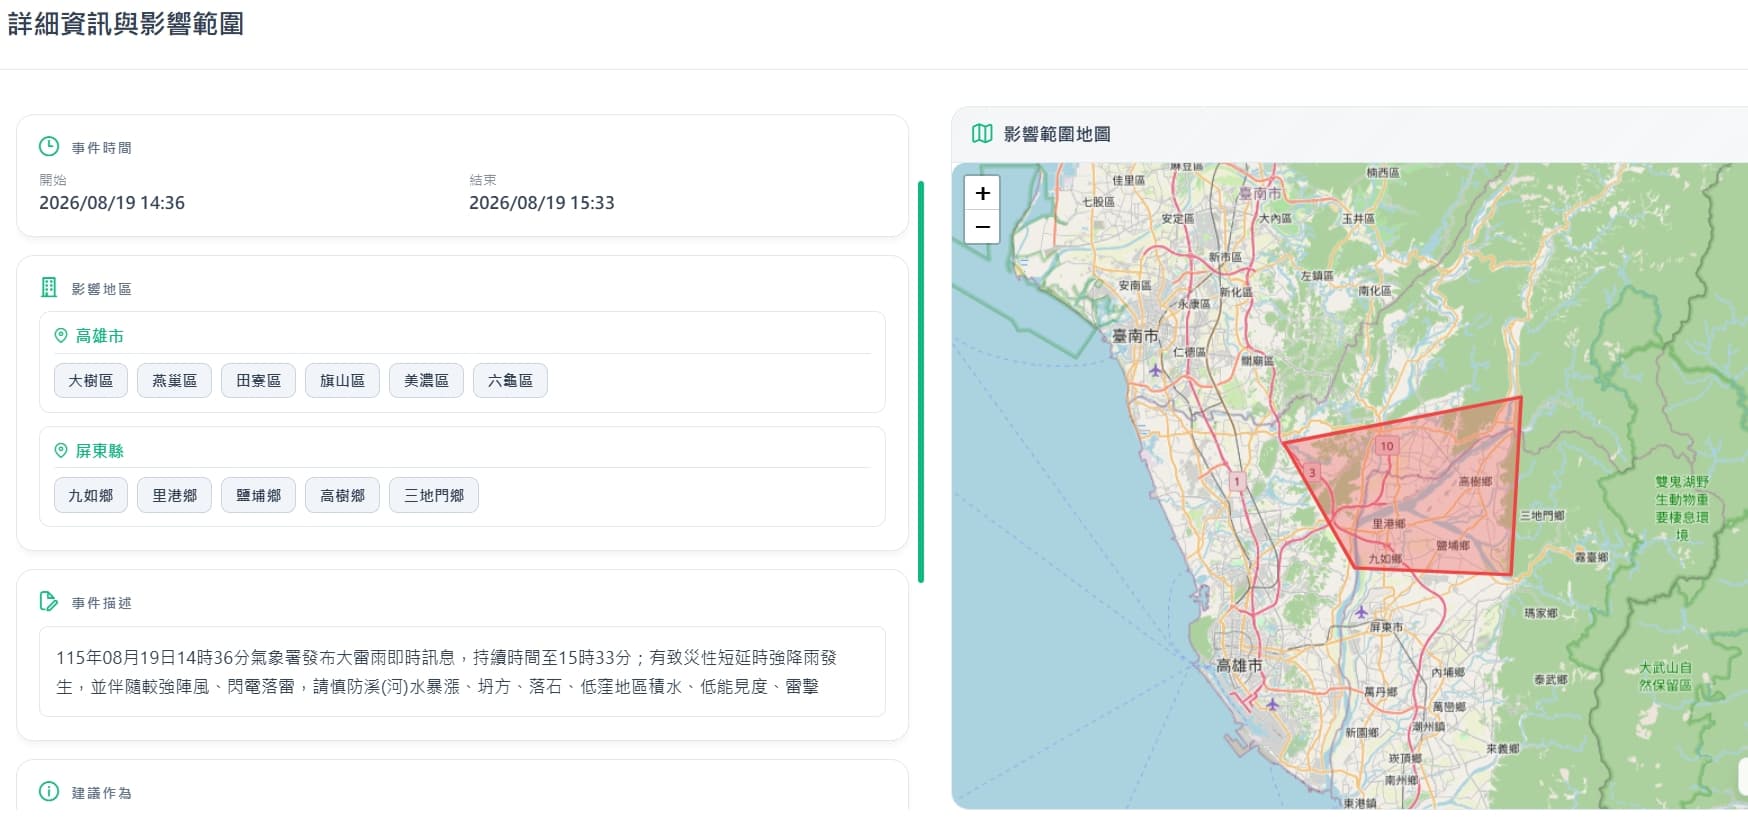The width and height of the screenshot is (1748, 830).
Task: Zoom out on the map
Action: point(982,227)
